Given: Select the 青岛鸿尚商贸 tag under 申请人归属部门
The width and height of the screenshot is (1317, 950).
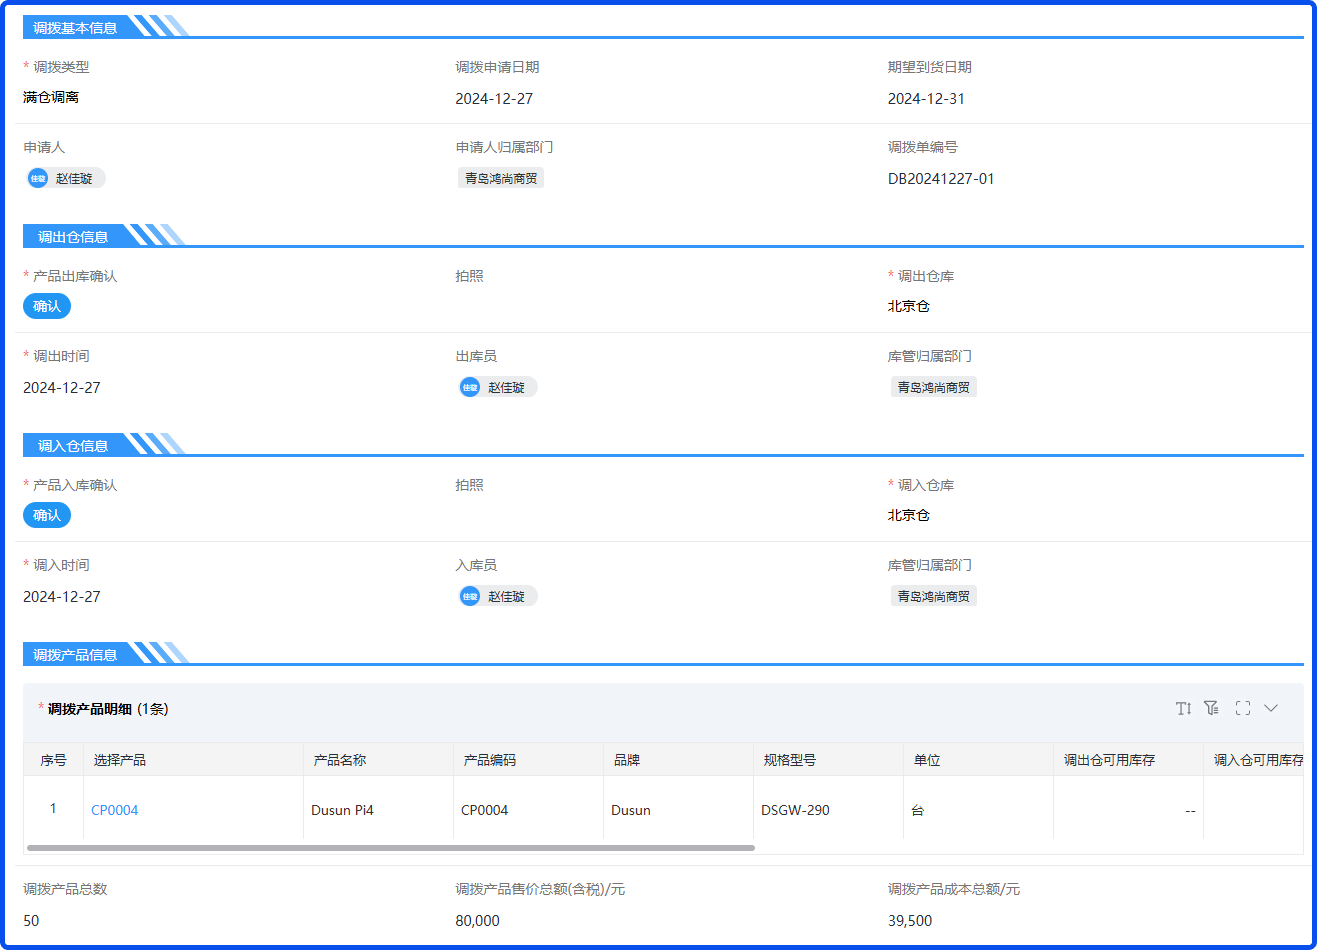Looking at the screenshot, I should 501,178.
